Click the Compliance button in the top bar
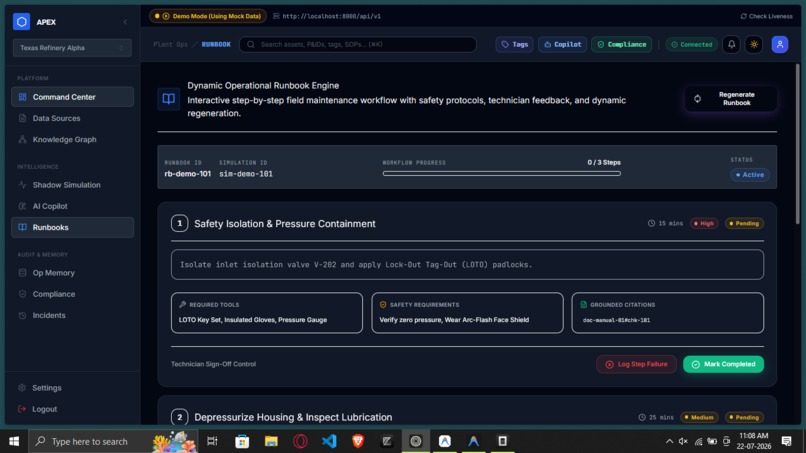 (x=621, y=44)
